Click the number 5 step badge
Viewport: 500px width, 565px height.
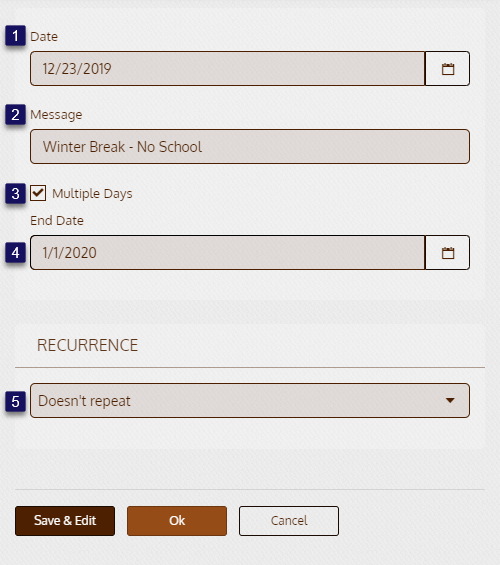15,401
